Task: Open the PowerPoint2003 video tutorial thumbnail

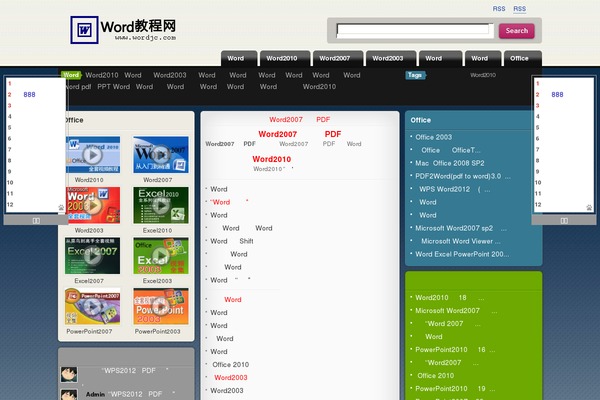Action: coord(161,306)
